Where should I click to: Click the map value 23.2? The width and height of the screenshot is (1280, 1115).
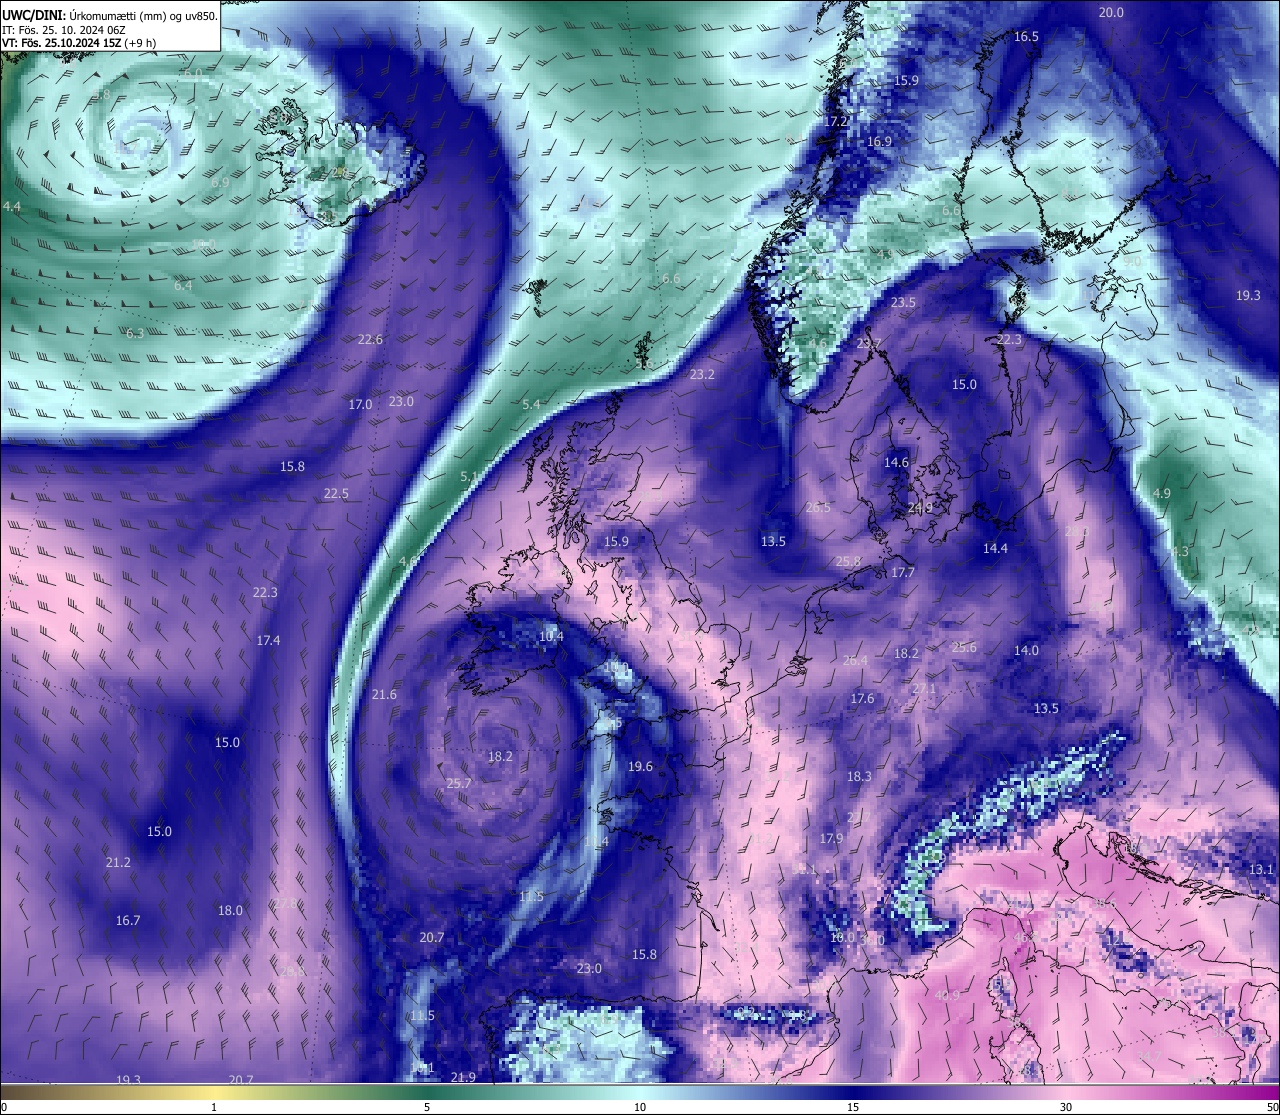coord(703,375)
